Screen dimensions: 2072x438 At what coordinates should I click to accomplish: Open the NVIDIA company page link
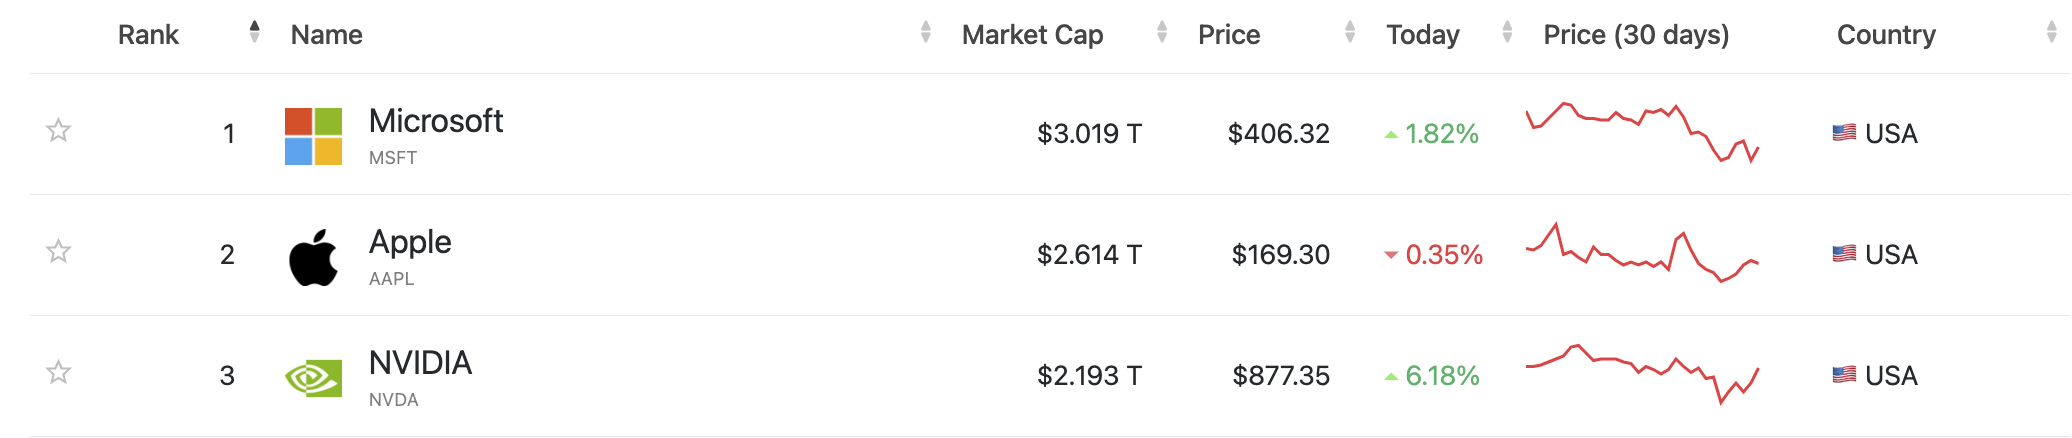click(420, 363)
